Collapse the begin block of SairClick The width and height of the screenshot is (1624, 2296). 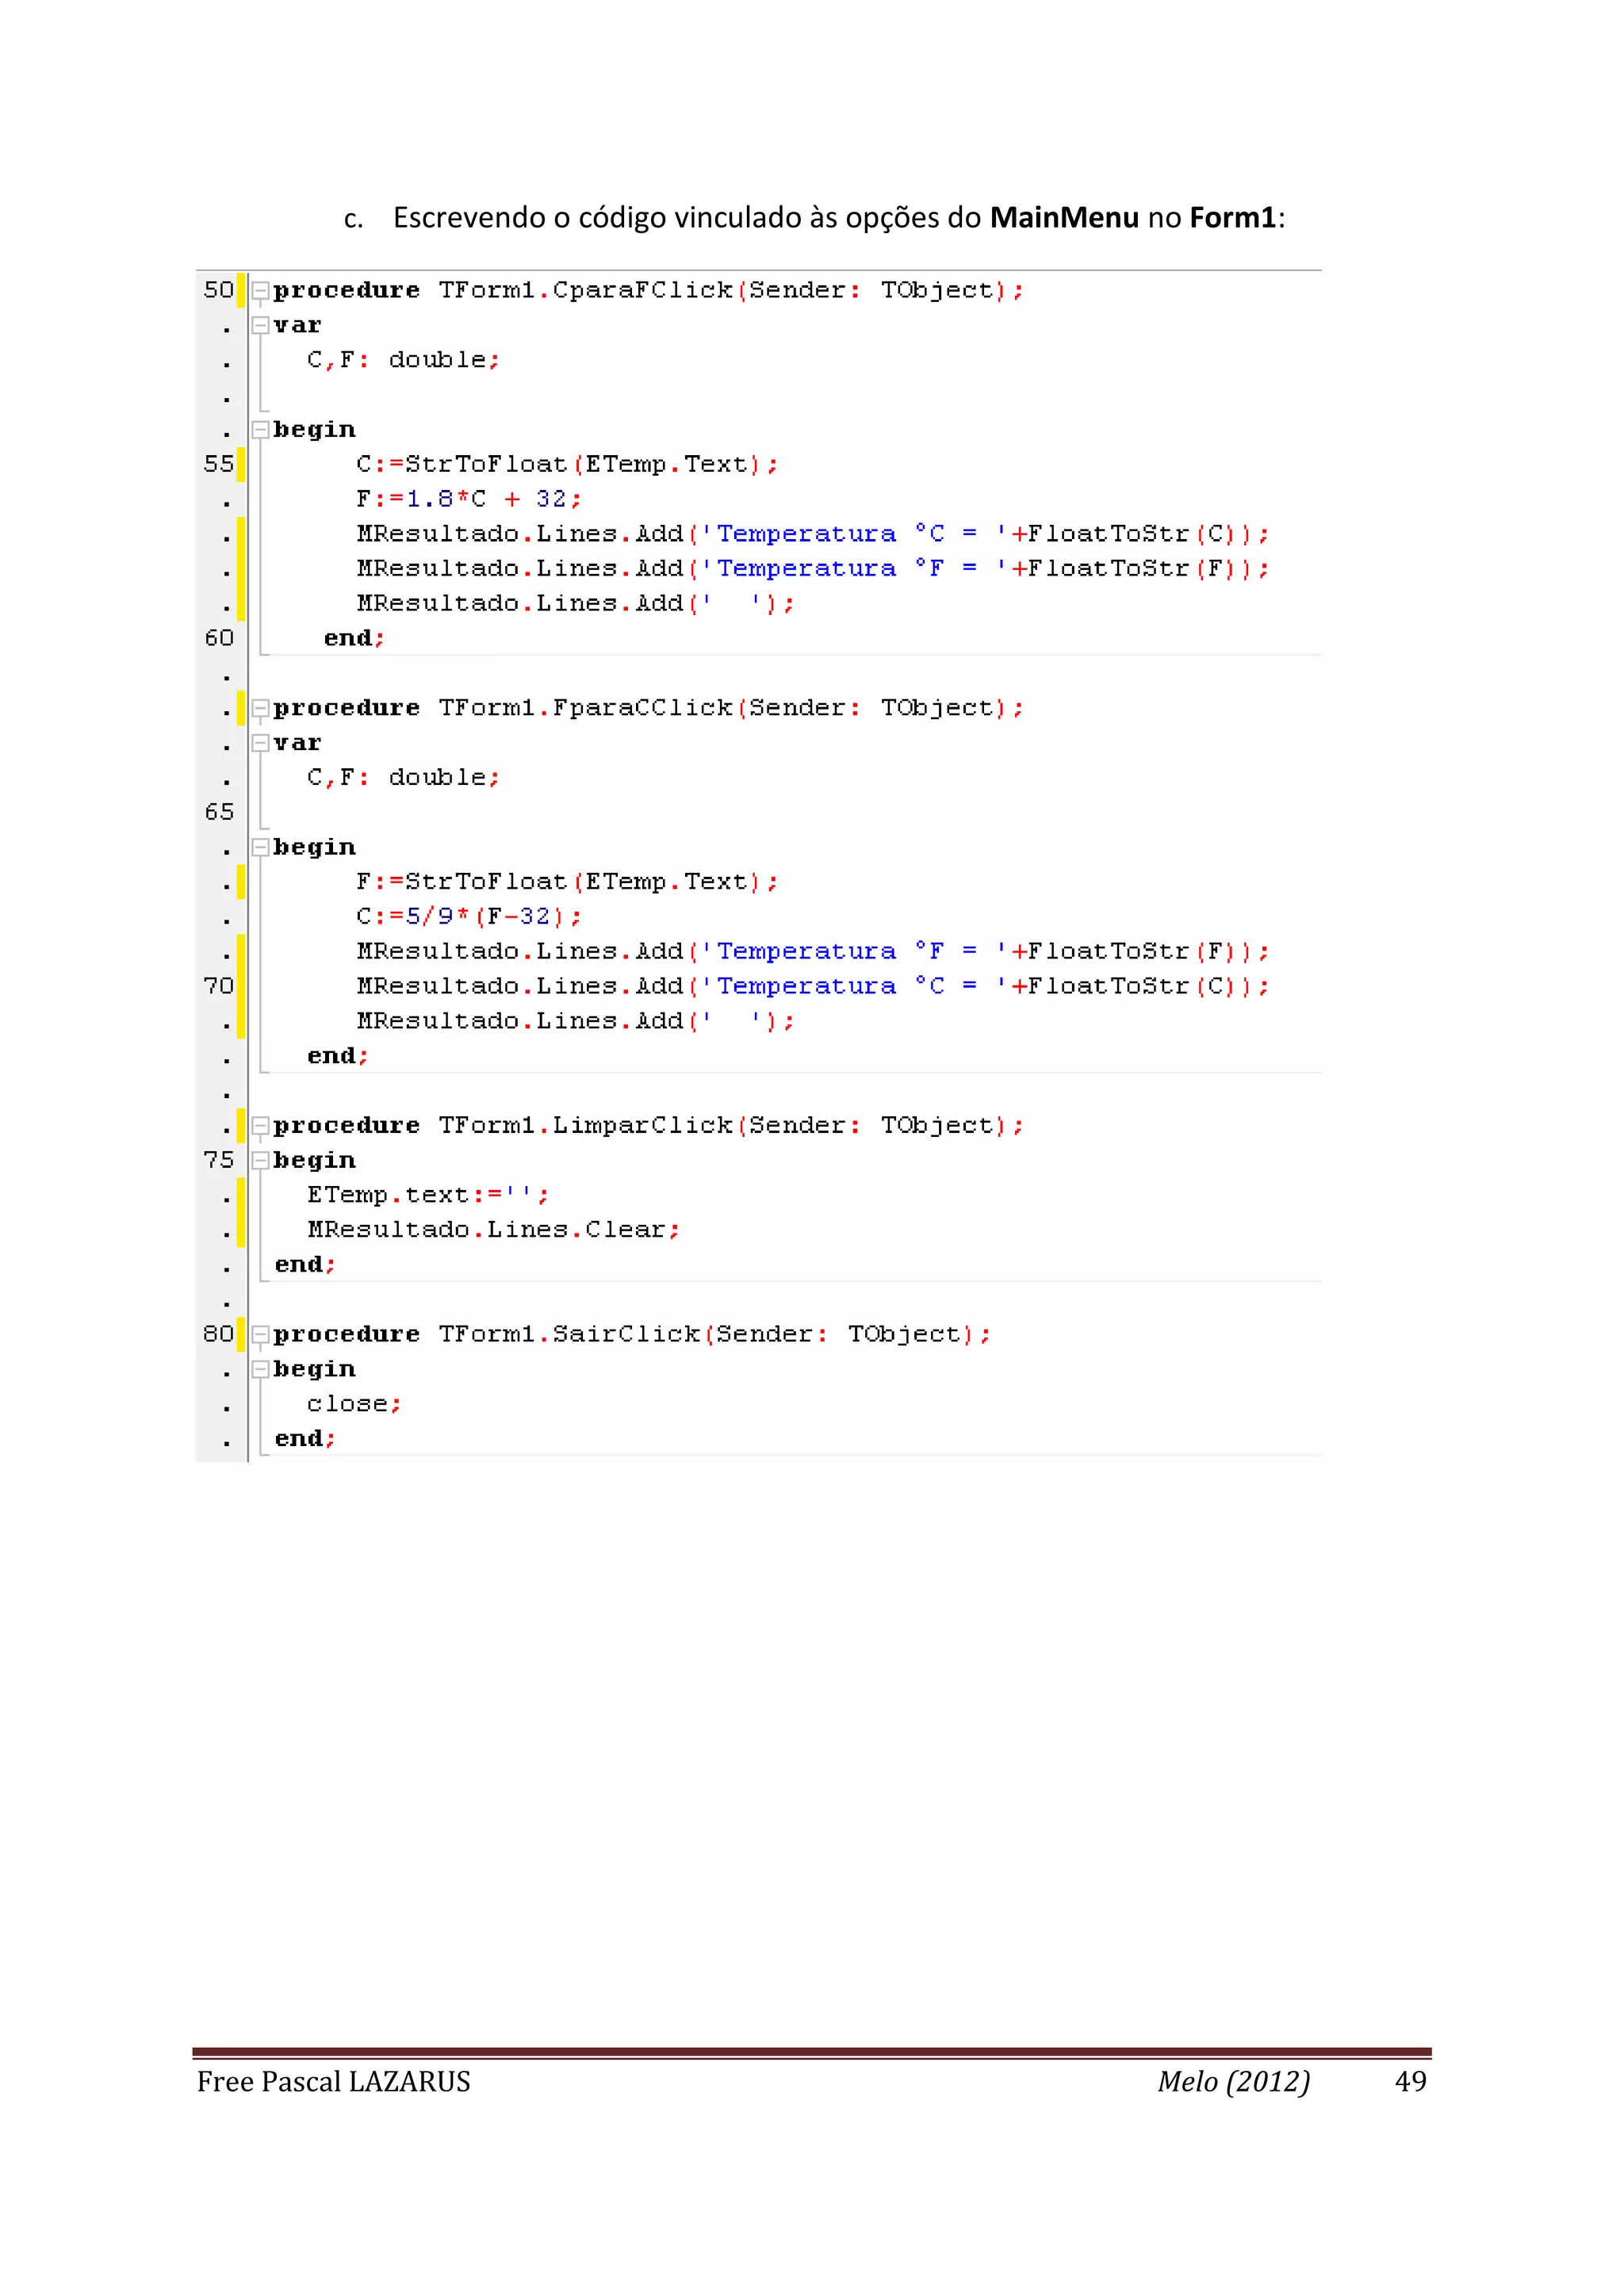(260, 1370)
